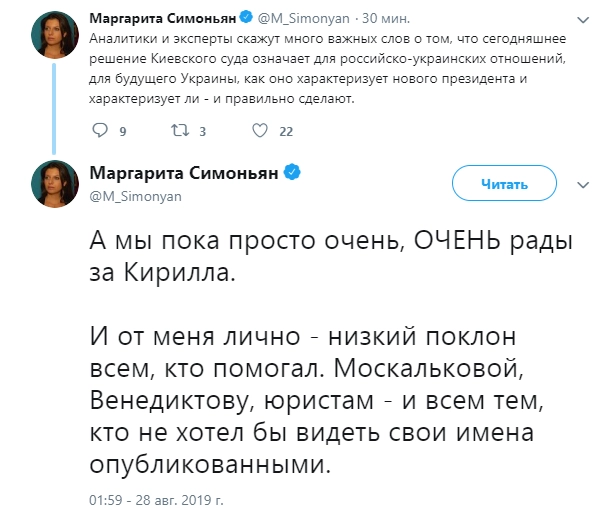The height and width of the screenshot is (510, 610).
Task: Click the retweet count number 3
Action: [203, 131]
